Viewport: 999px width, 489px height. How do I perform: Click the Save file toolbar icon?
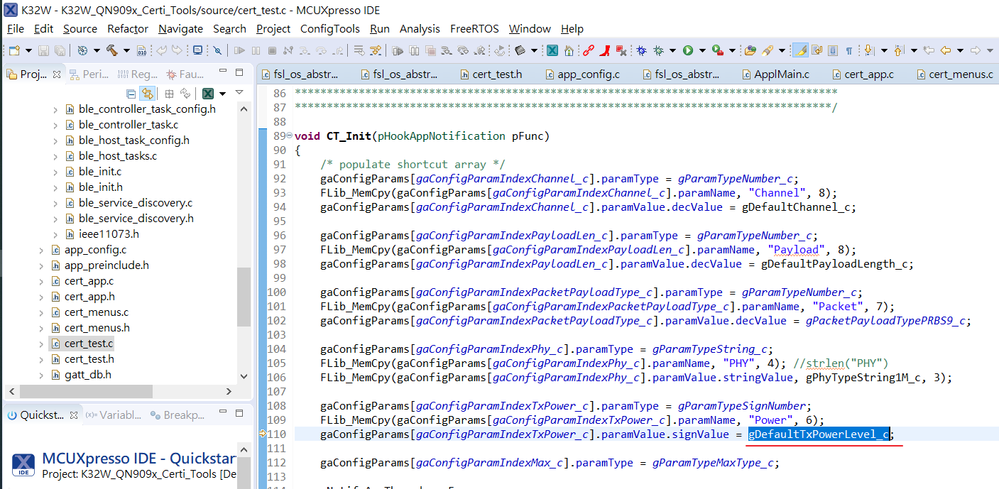43,51
